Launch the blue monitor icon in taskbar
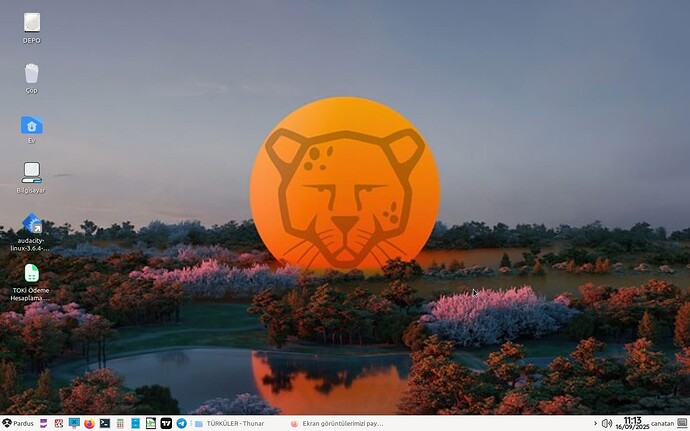Viewport: 690px width, 431px height. [74, 424]
